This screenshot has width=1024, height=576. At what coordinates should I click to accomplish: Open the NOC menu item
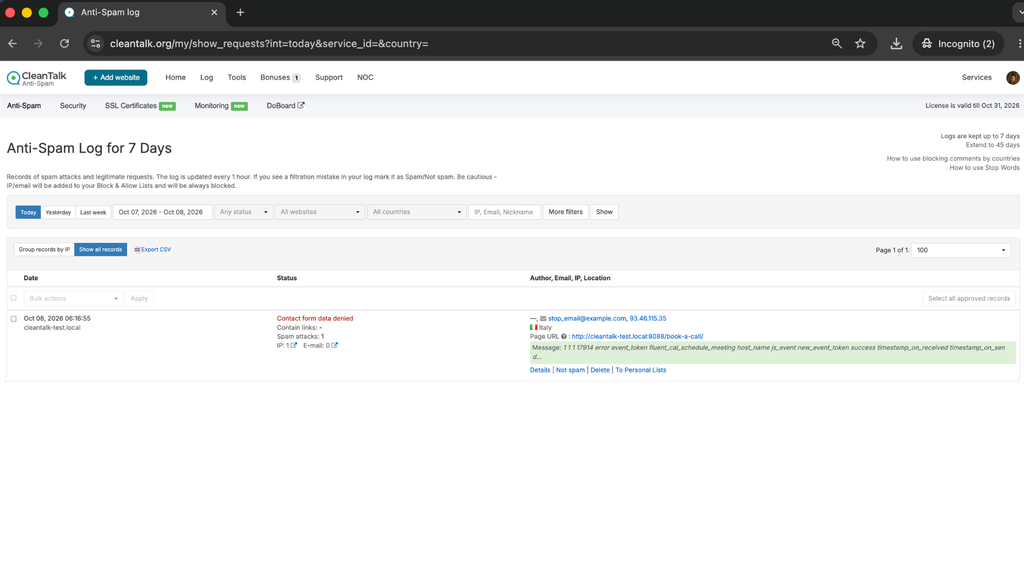[365, 78]
